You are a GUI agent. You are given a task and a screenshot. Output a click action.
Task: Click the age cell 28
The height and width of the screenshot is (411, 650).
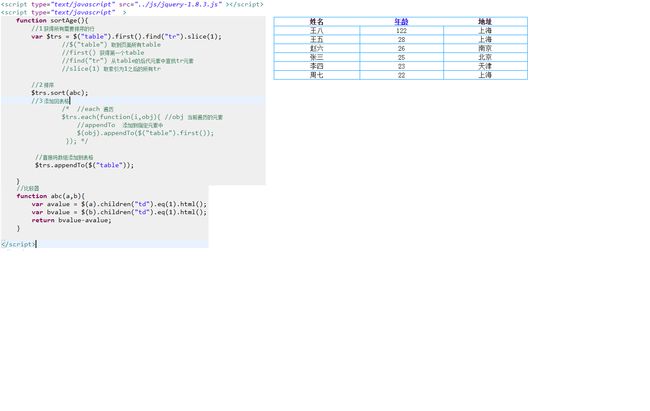(401, 39)
